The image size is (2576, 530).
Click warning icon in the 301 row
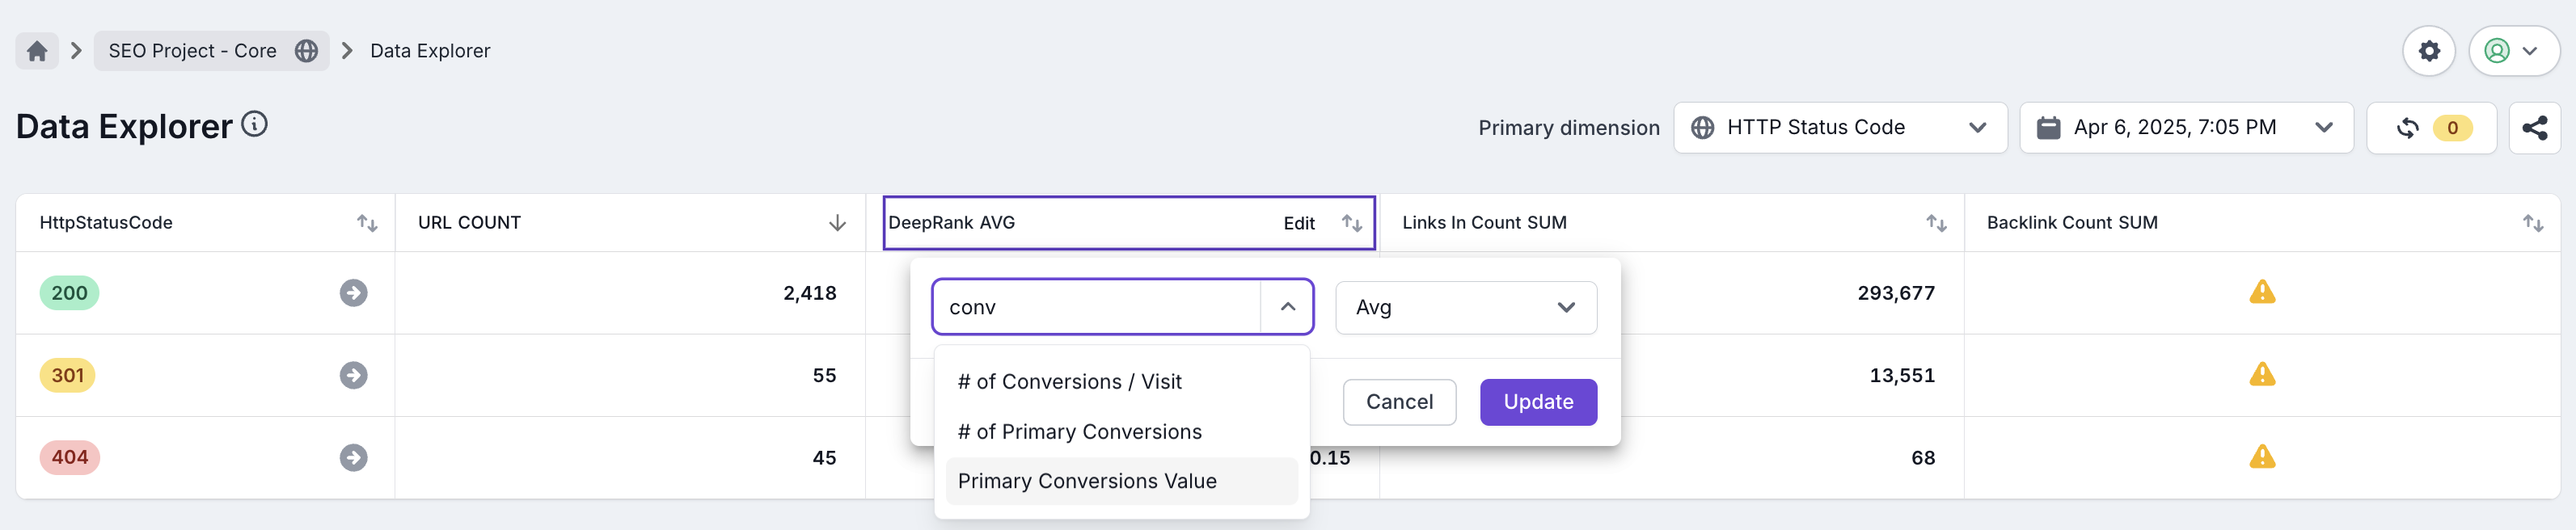[2262, 374]
